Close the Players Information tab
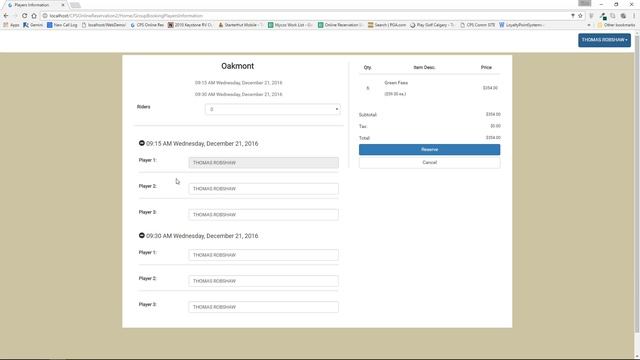 tap(63, 5)
